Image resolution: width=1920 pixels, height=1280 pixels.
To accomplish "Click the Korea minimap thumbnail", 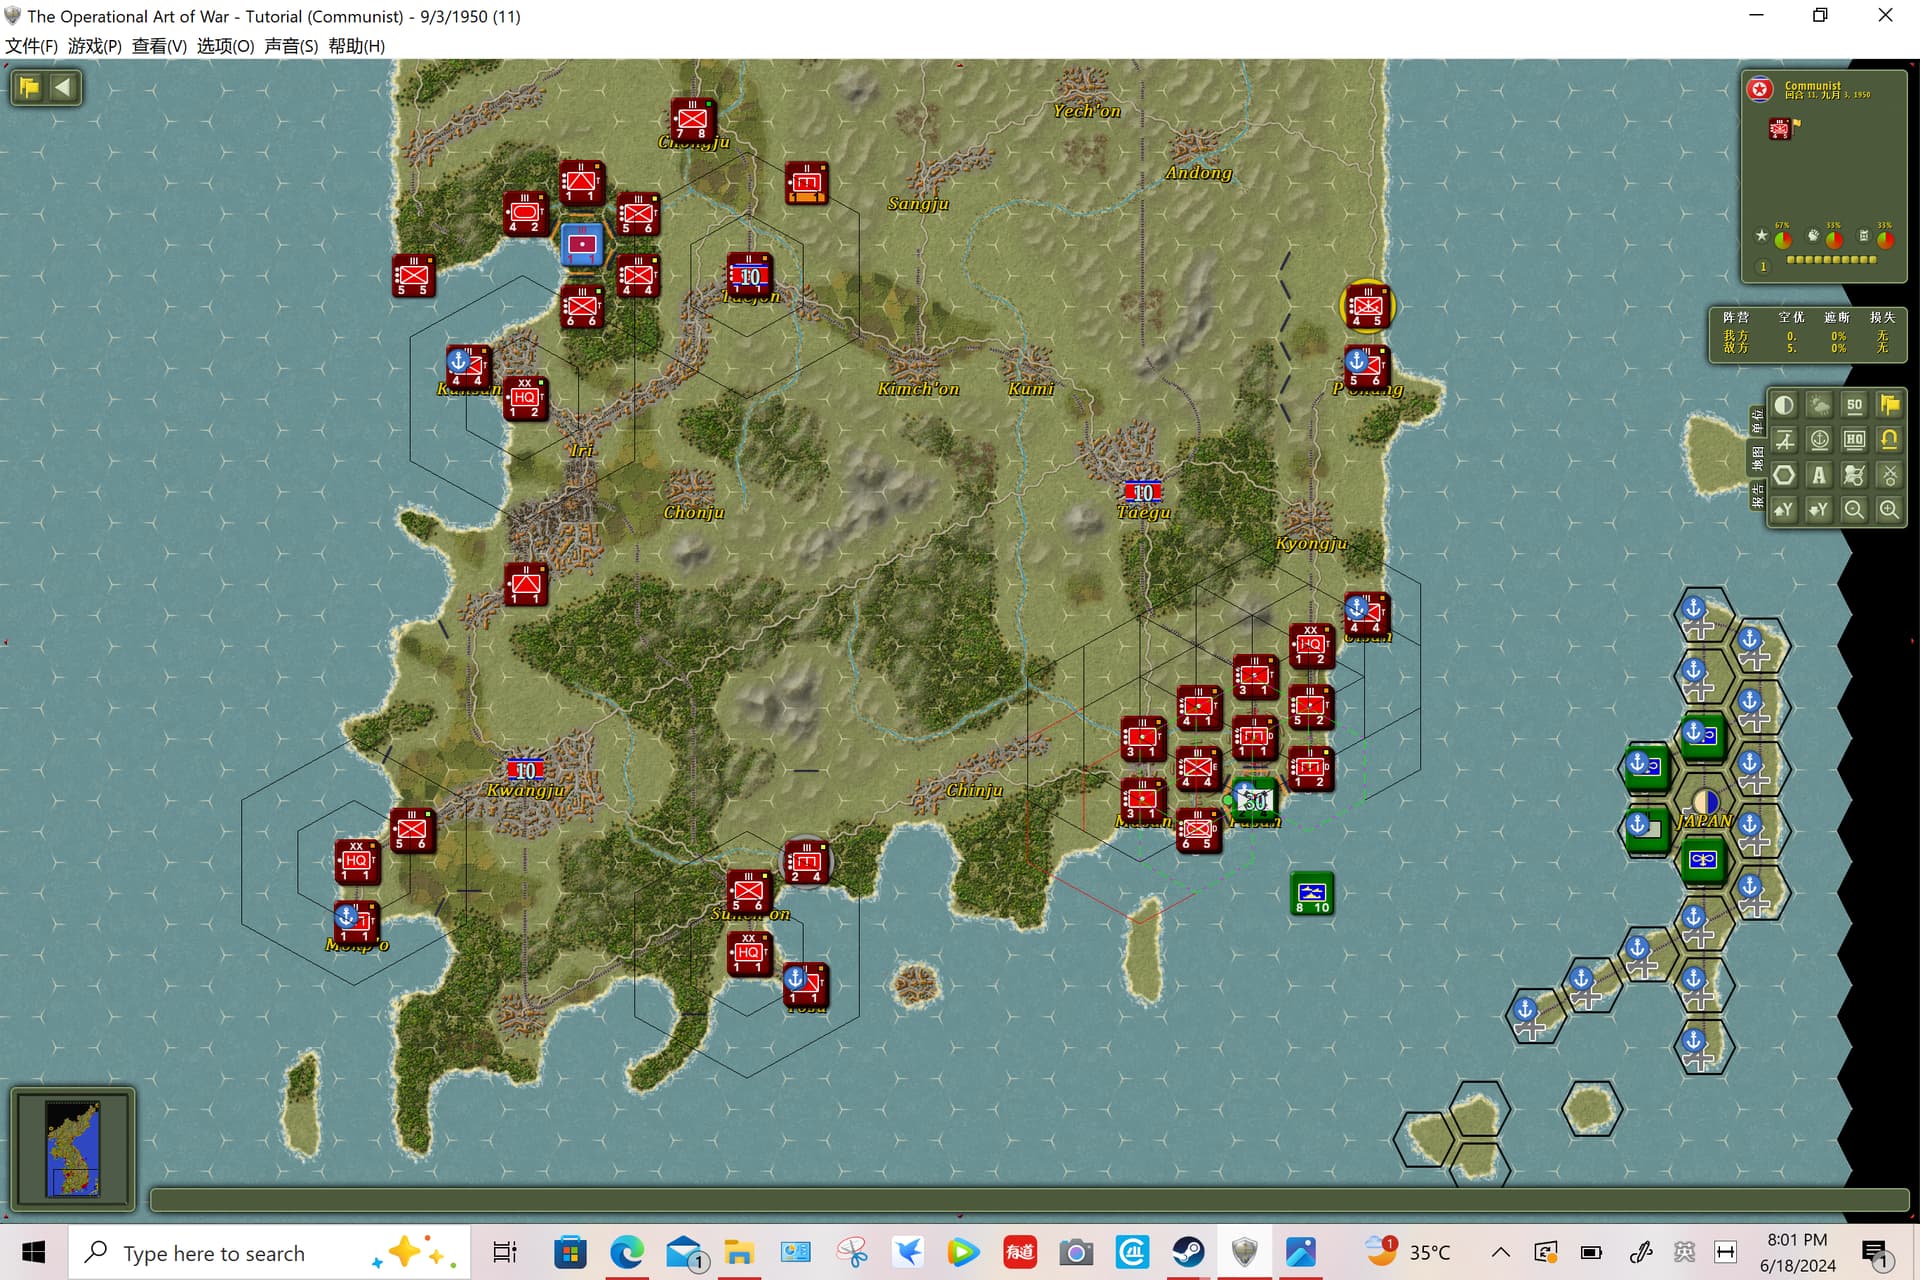I will pyautogui.click(x=73, y=1149).
